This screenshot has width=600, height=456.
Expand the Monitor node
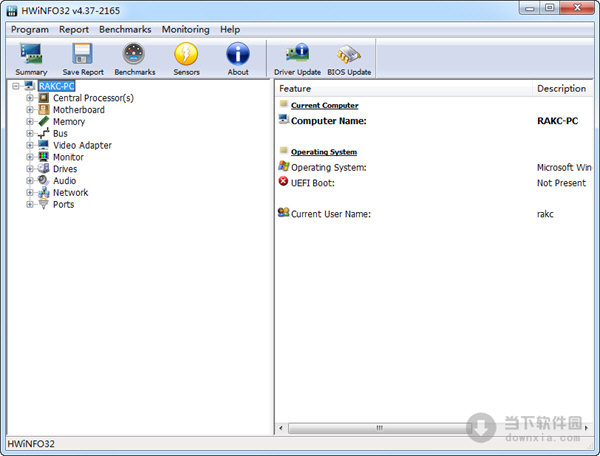pos(29,157)
